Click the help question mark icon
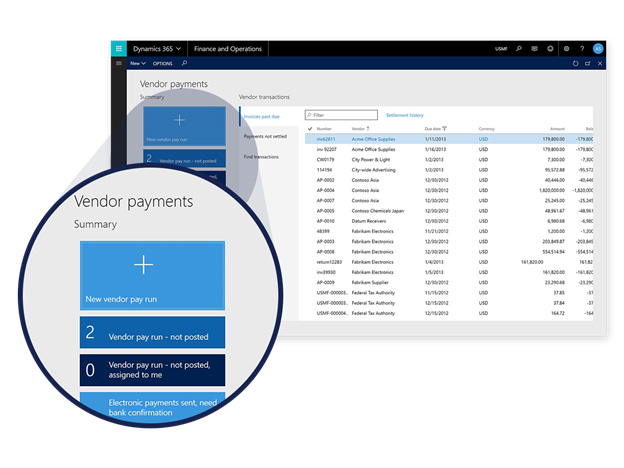The height and width of the screenshot is (468, 624). point(582,49)
